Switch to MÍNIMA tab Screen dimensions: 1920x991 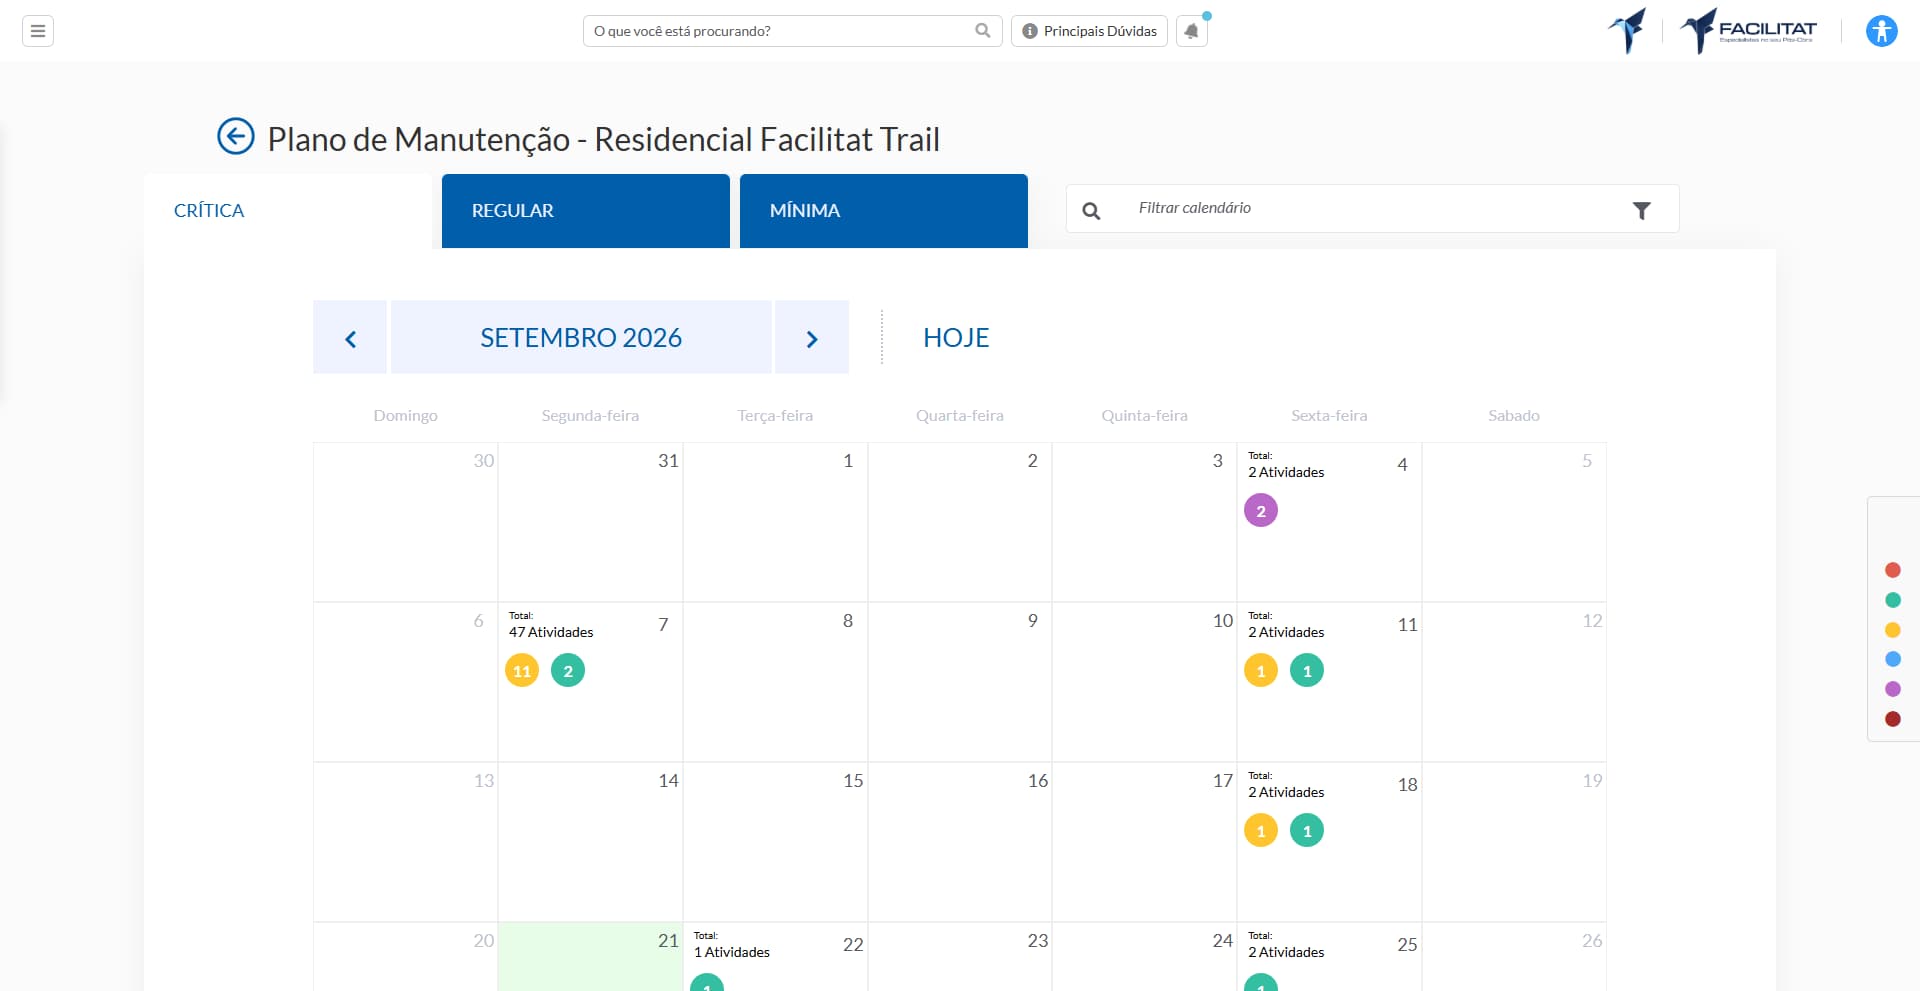click(x=884, y=211)
